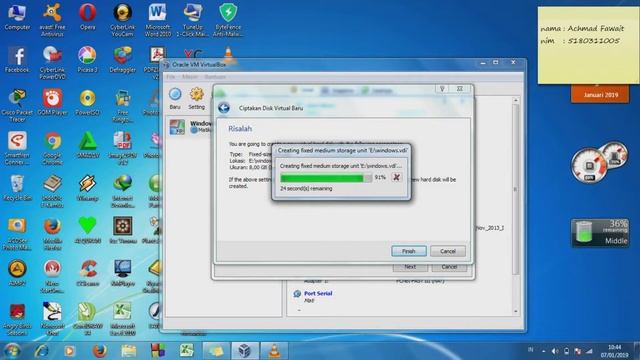Open the volume control in the system tray
Image resolution: width=640 pixels, height=360 pixels.
tap(555, 351)
